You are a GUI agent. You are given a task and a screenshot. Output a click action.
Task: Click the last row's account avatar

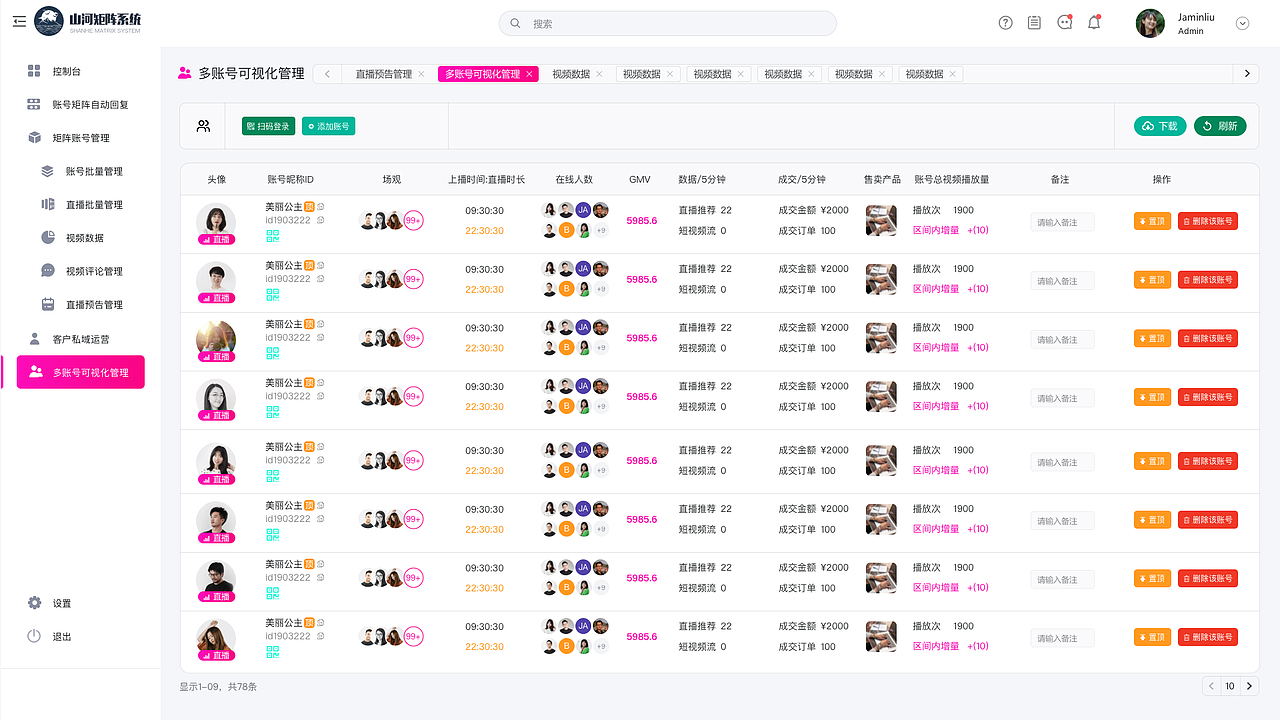tap(216, 639)
